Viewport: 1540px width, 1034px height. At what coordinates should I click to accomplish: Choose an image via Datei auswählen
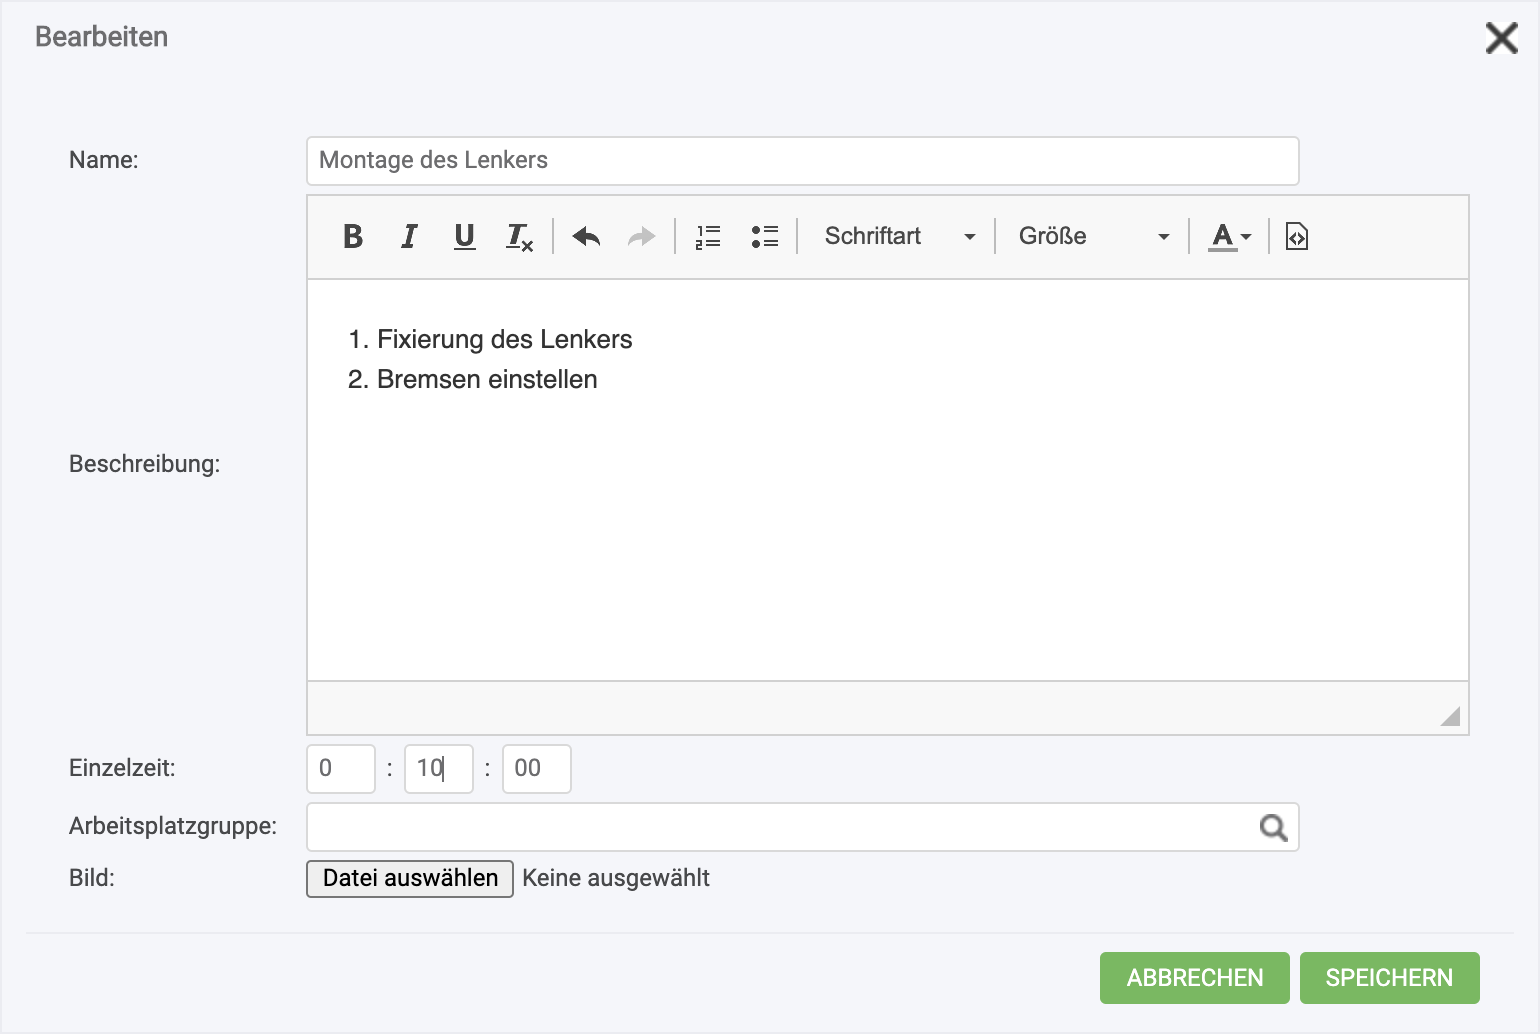[x=410, y=879]
